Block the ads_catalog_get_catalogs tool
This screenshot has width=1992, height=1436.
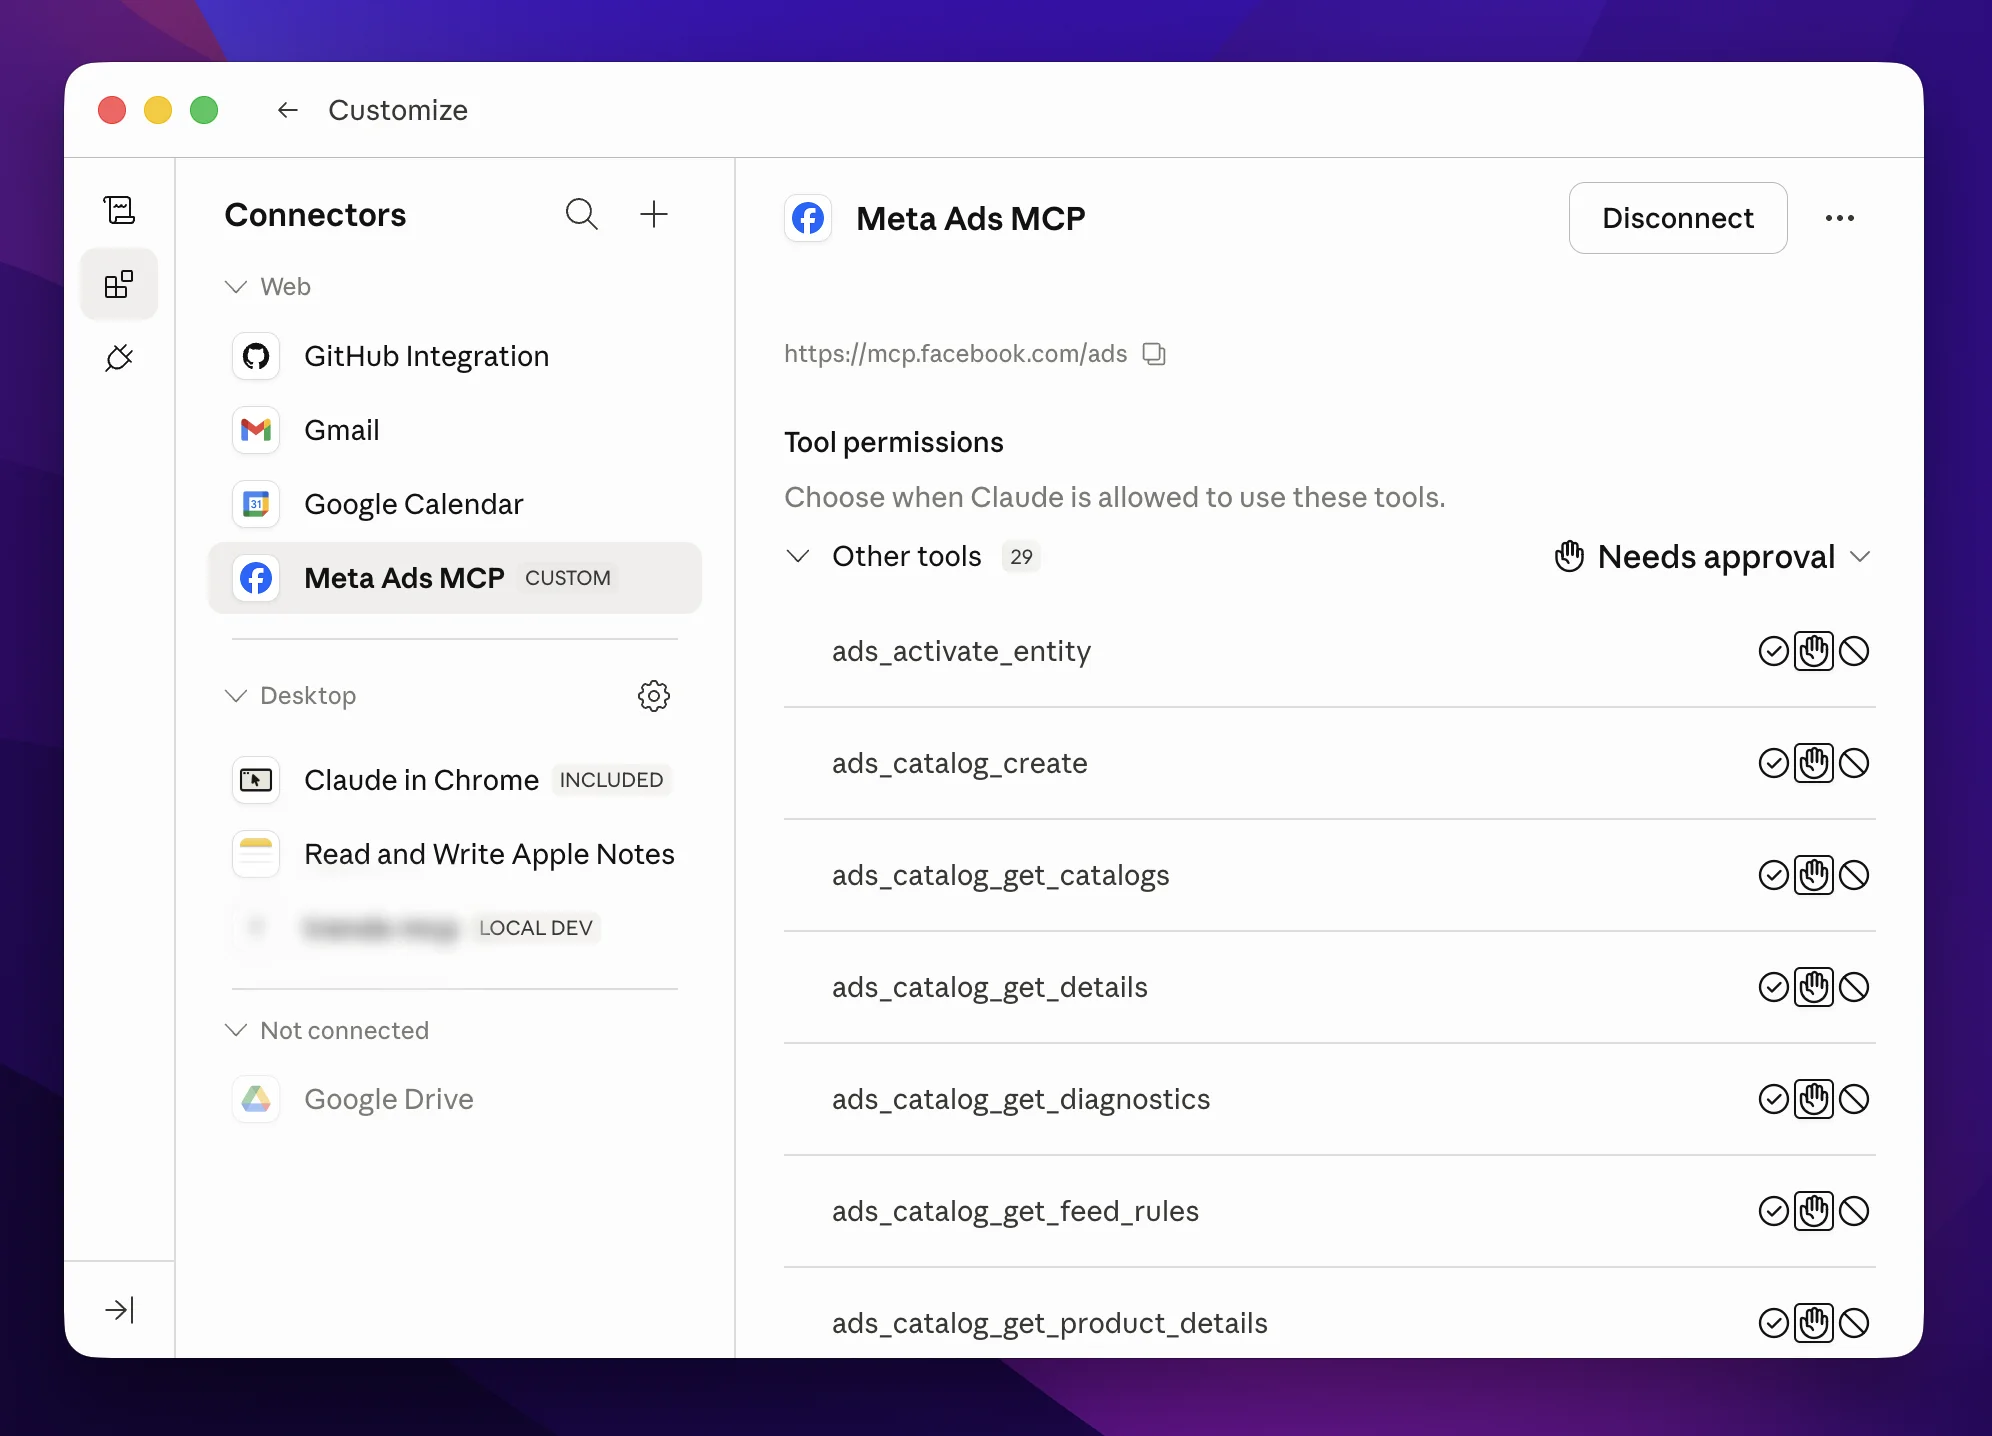[1854, 875]
